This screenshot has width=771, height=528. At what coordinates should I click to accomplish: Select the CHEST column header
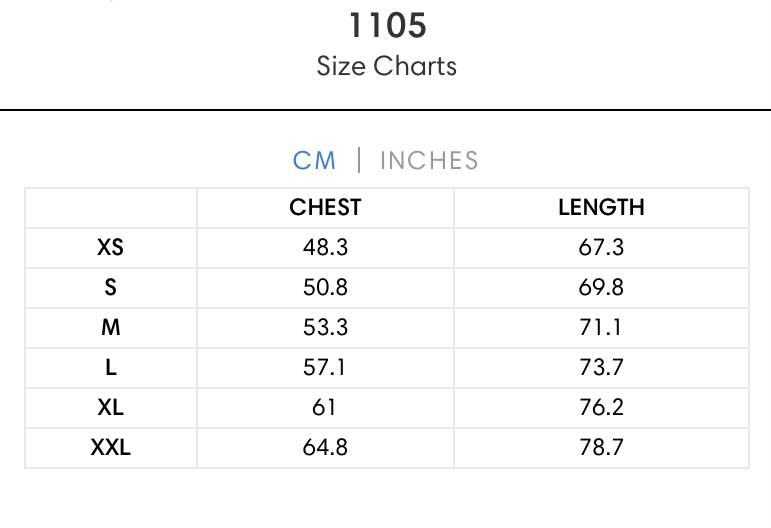point(325,207)
